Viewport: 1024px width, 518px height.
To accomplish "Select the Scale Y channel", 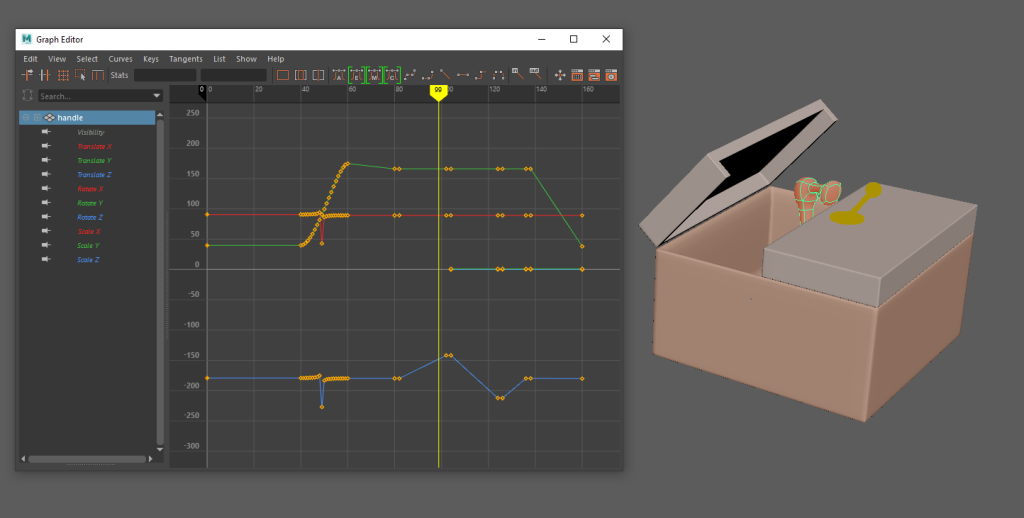I will point(88,246).
